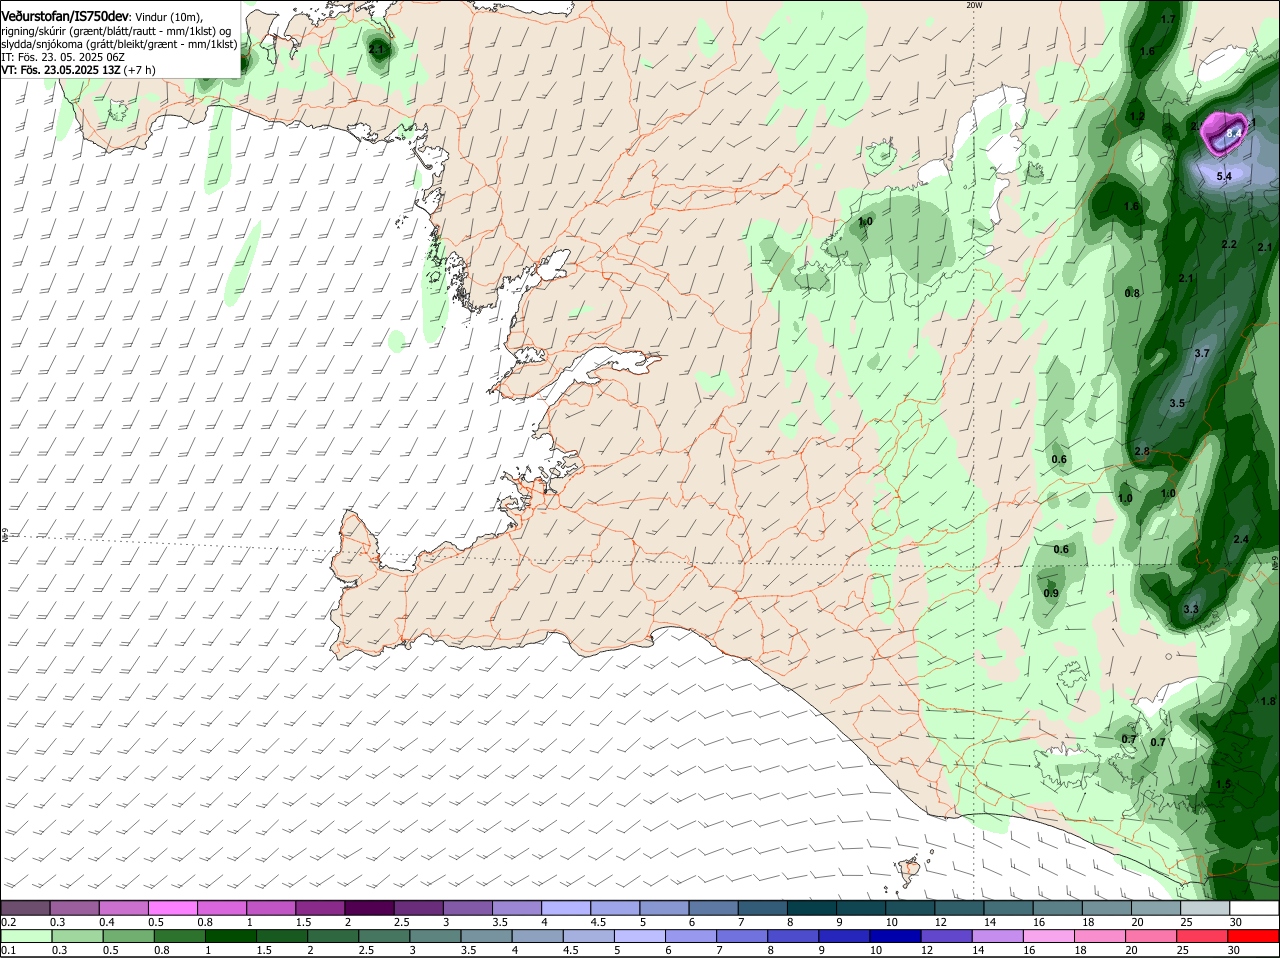Click the 2 dark purple top-row swatch
Image resolution: width=1280 pixels, height=958 pixels.
(x=369, y=907)
